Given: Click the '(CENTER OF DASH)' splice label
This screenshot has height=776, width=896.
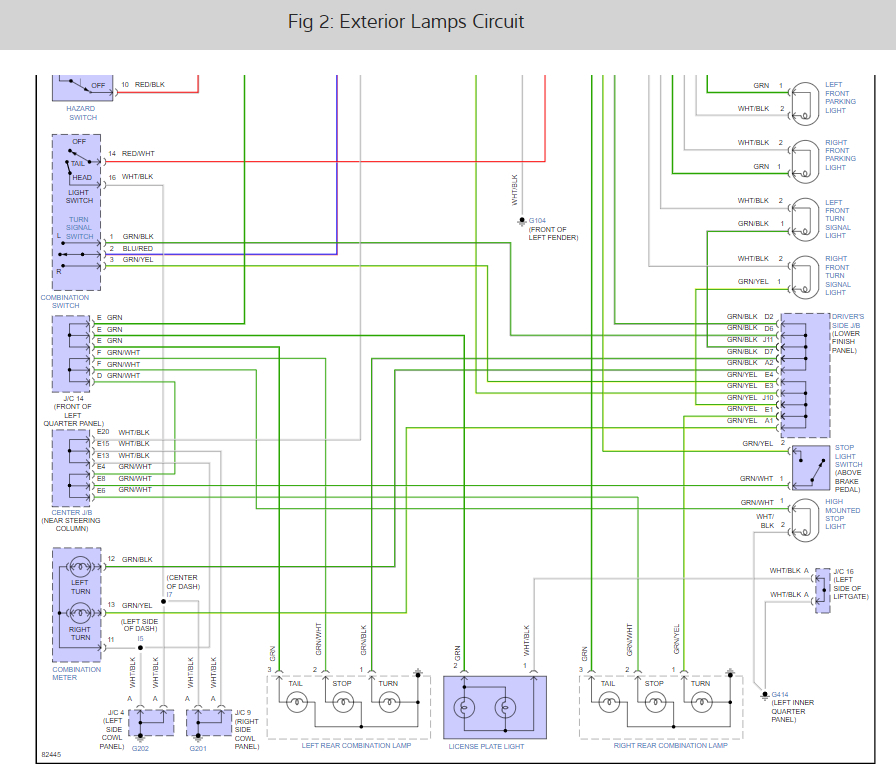Looking at the screenshot, I should [183, 582].
